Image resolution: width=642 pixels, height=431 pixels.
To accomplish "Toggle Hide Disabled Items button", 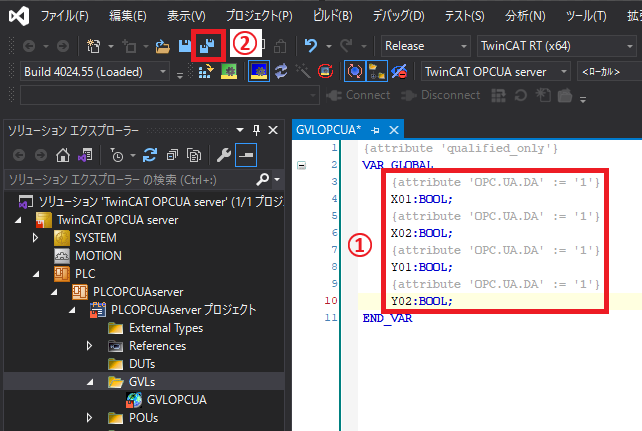I will tap(399, 72).
